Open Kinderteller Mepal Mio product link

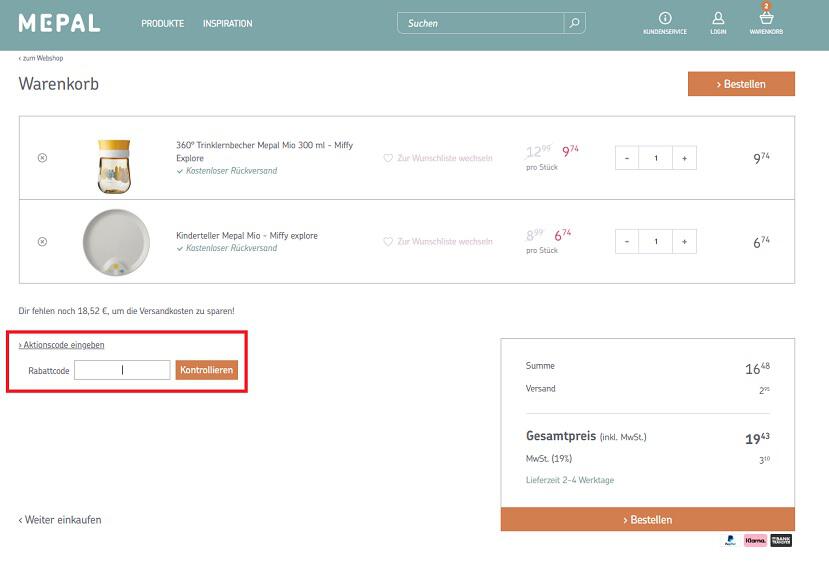click(x=247, y=235)
